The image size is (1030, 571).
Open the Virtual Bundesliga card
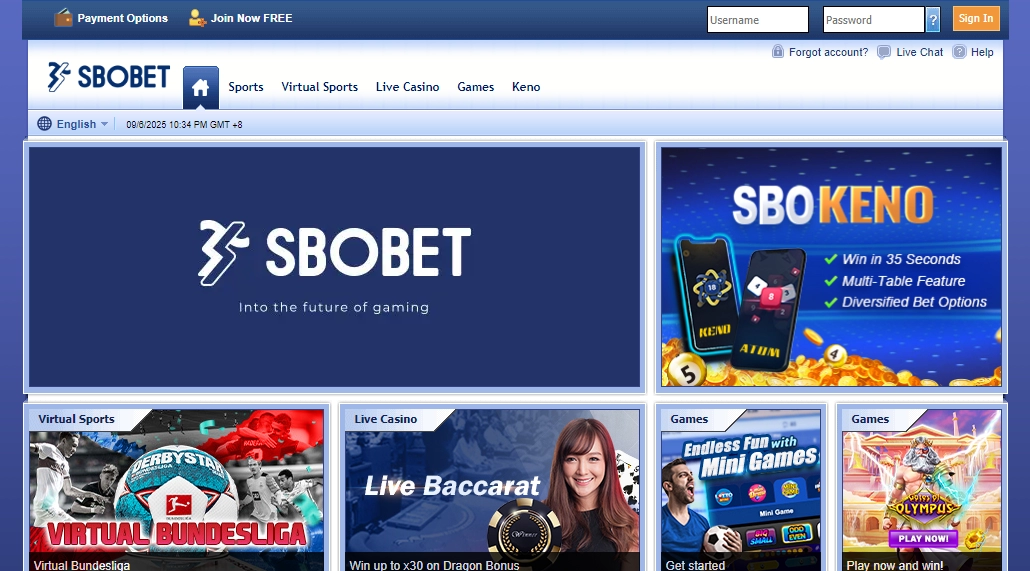click(x=176, y=490)
